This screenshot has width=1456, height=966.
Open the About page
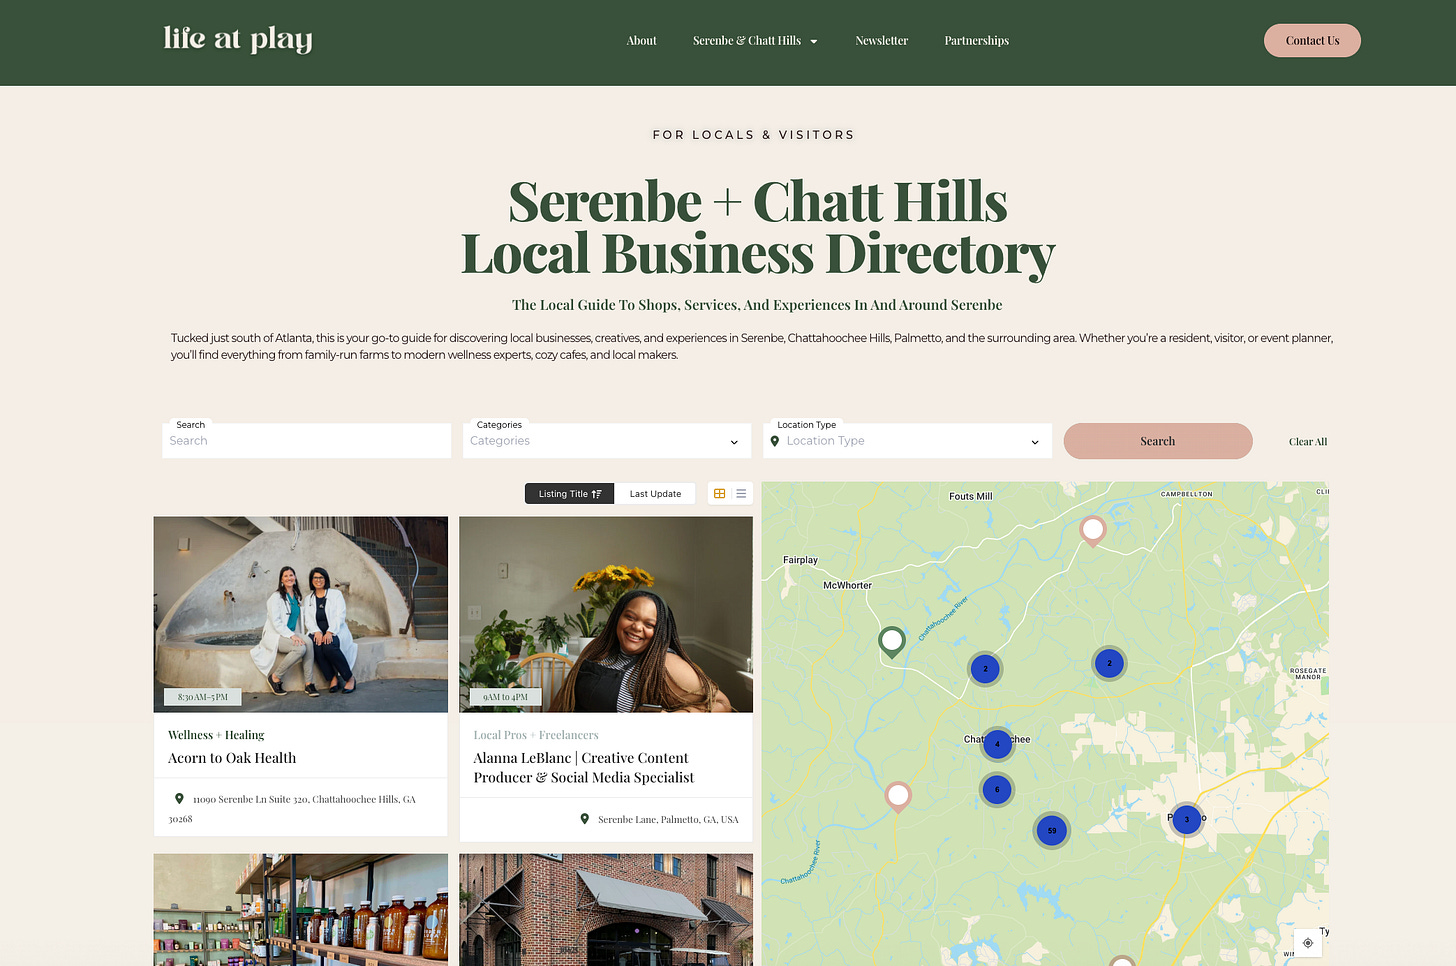coord(641,41)
